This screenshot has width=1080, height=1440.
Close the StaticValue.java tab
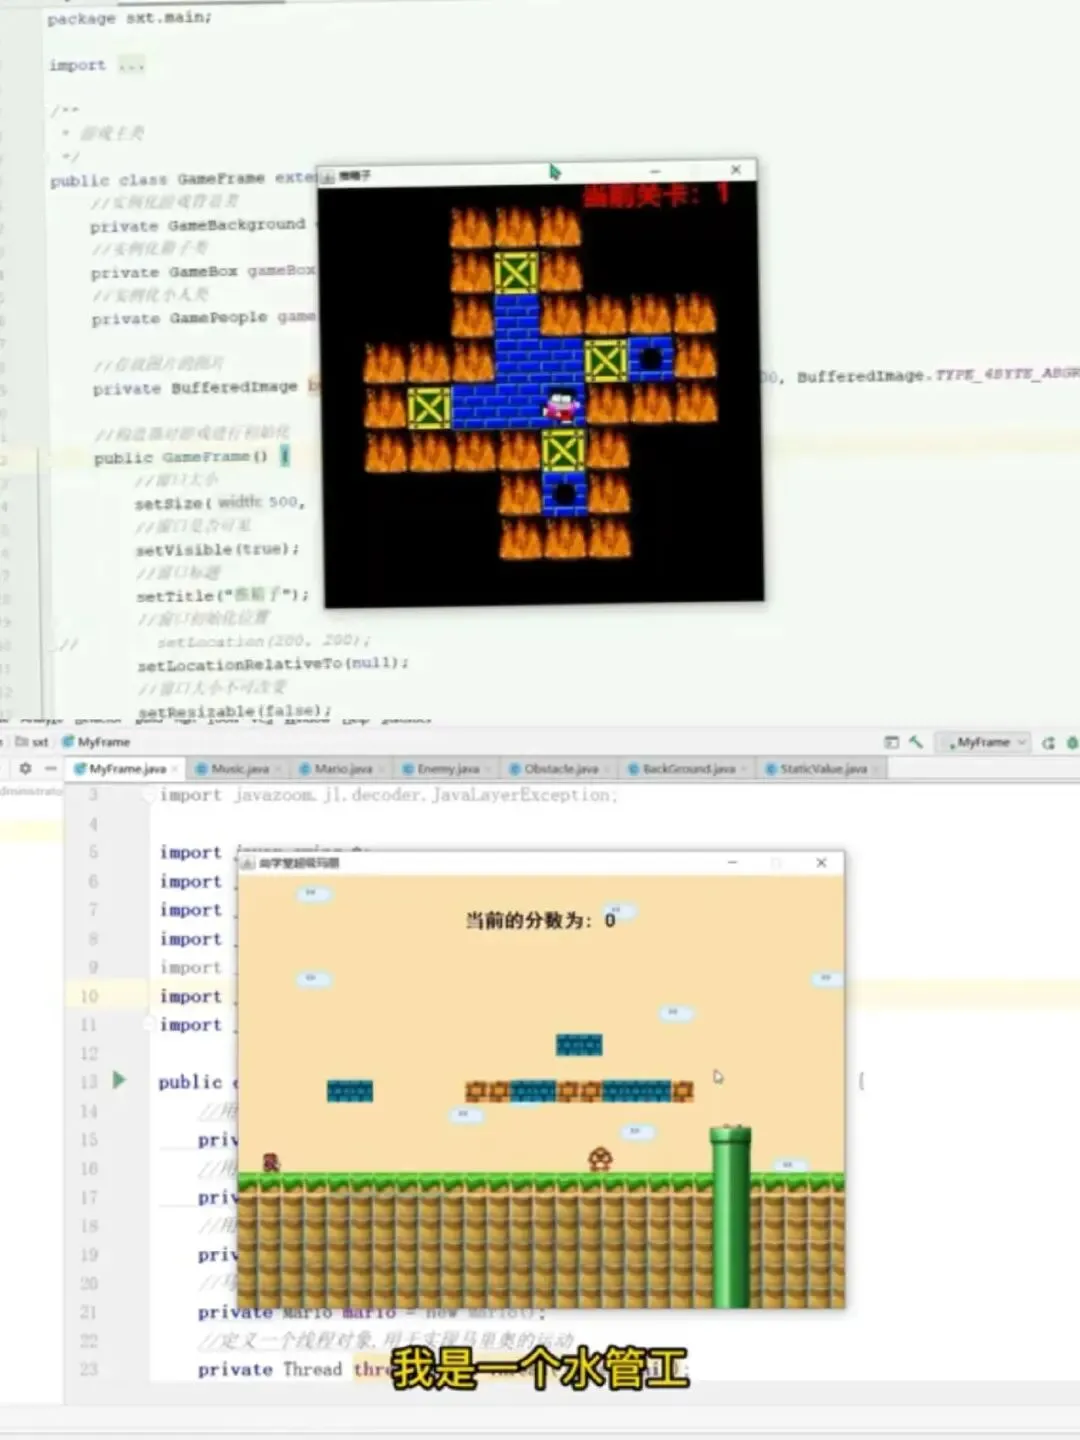click(876, 769)
